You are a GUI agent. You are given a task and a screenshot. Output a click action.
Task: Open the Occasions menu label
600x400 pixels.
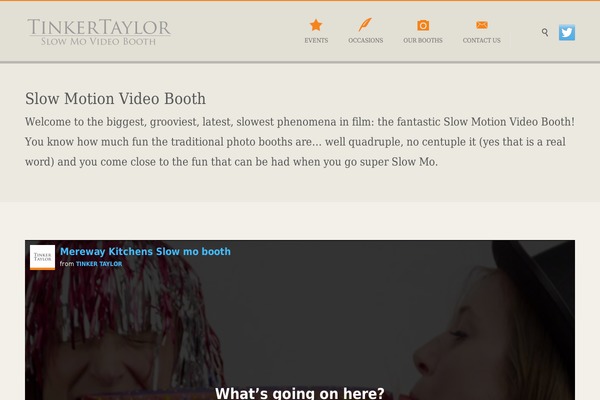coord(365,40)
